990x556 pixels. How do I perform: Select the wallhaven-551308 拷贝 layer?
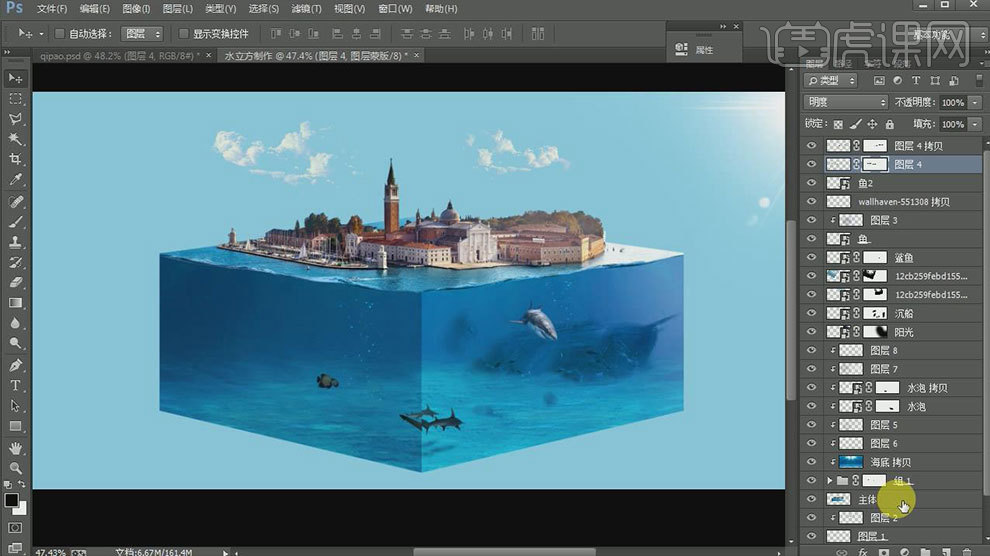[x=903, y=202]
